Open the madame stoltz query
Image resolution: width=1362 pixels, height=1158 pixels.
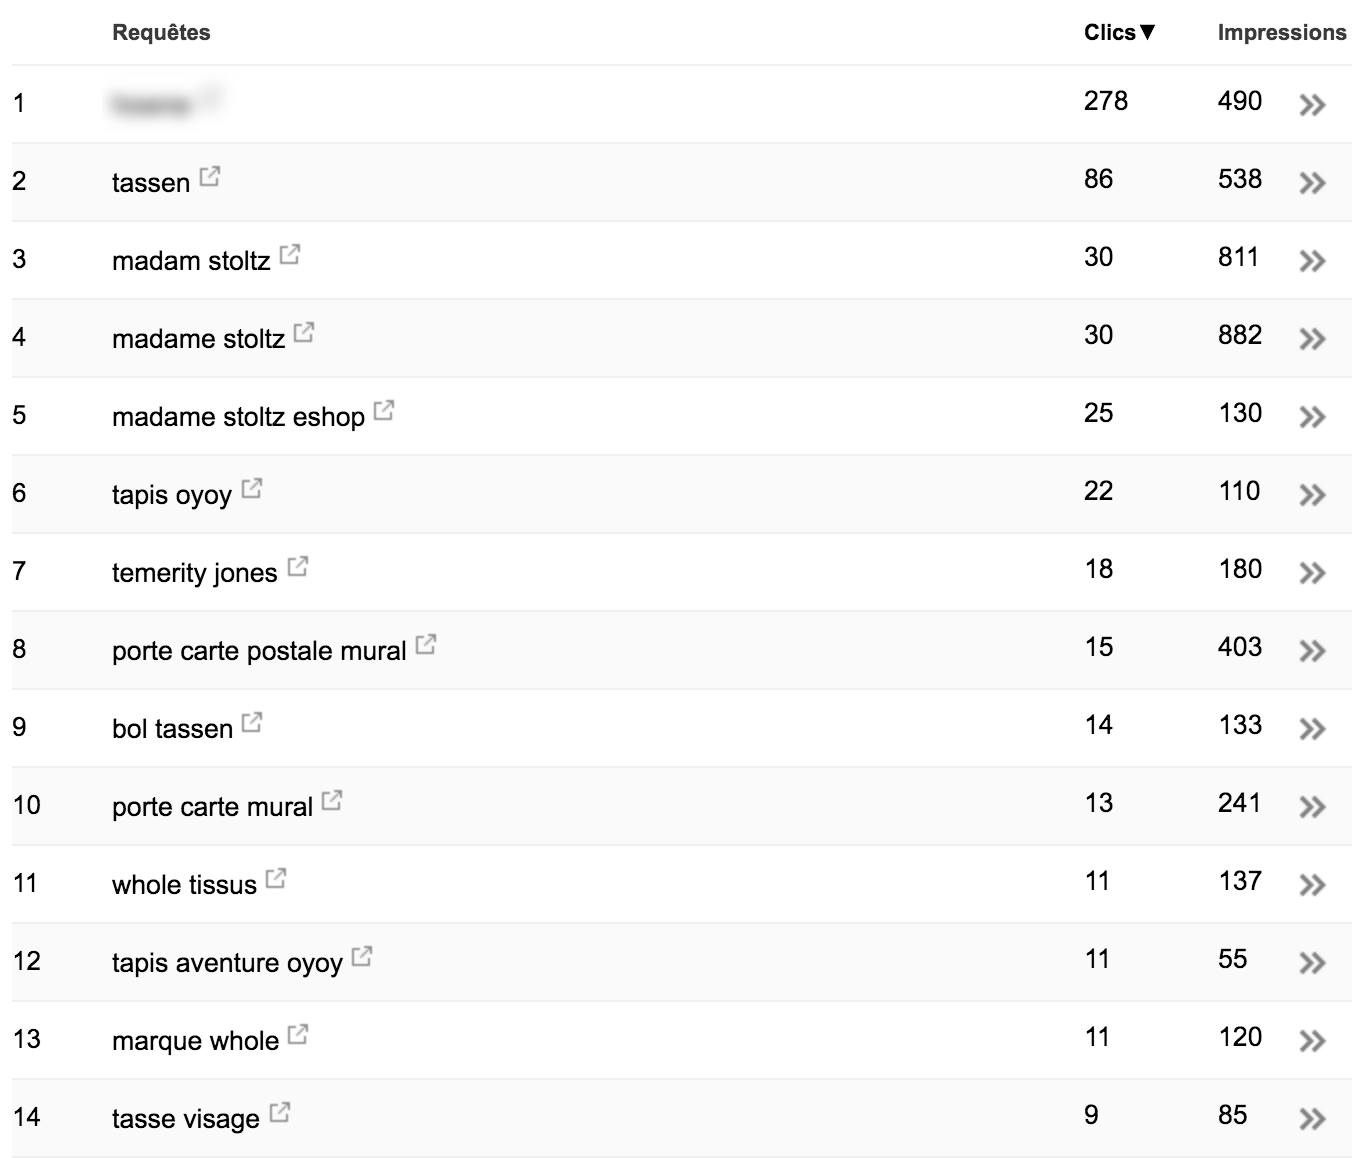[x=198, y=339]
